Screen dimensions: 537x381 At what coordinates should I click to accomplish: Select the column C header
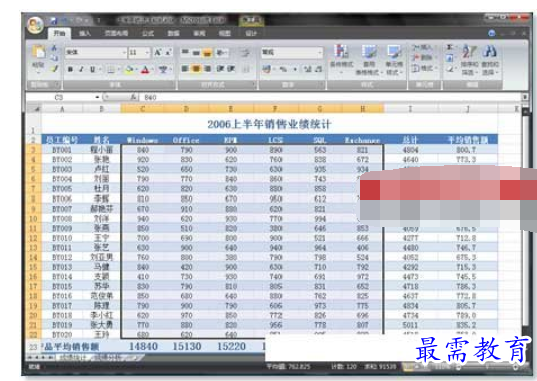(143, 109)
